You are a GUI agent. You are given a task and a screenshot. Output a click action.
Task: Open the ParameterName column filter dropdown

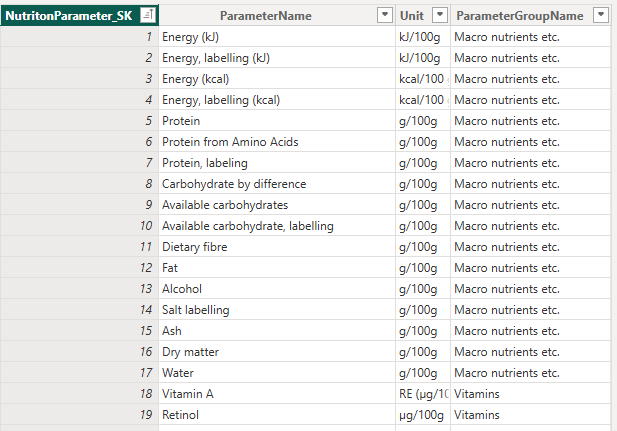tap(385, 15)
